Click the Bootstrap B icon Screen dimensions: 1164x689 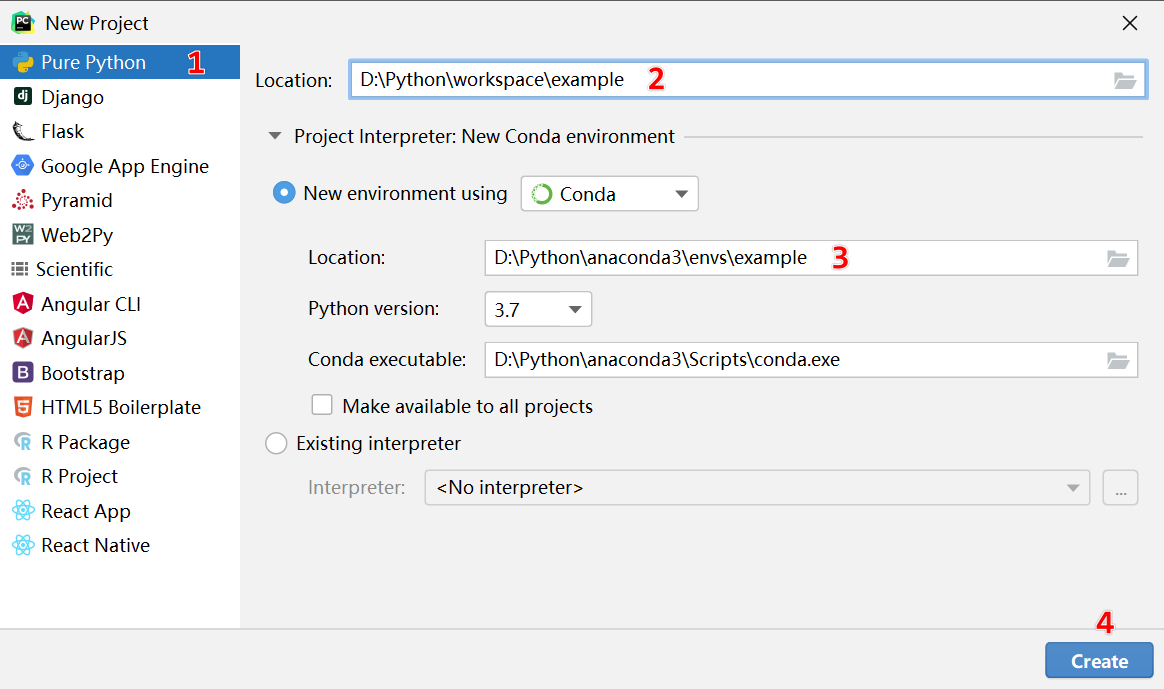click(23, 372)
